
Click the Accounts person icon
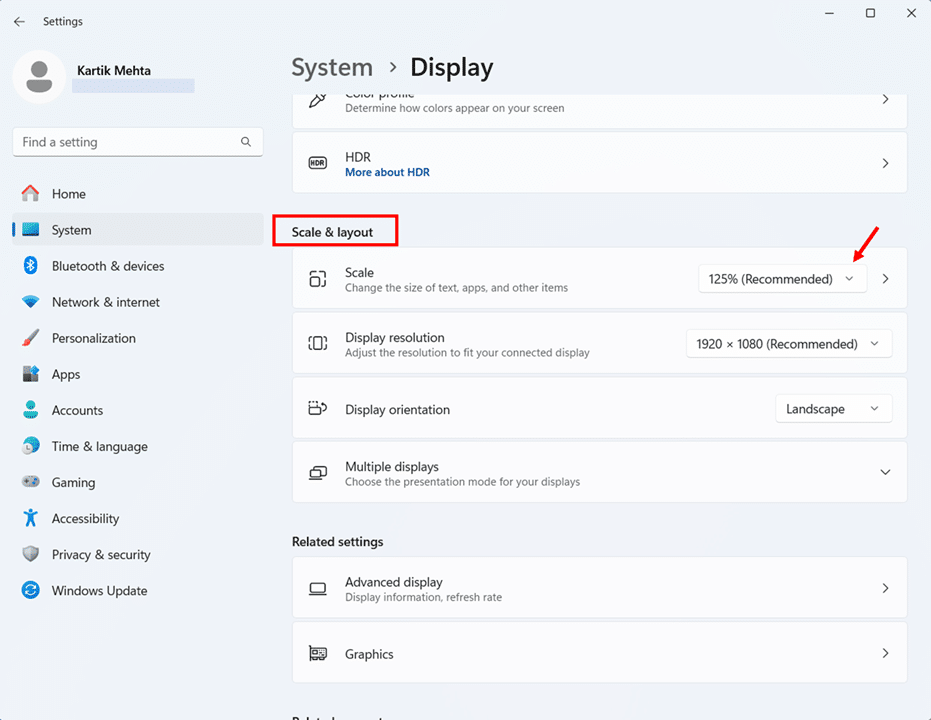tap(30, 410)
